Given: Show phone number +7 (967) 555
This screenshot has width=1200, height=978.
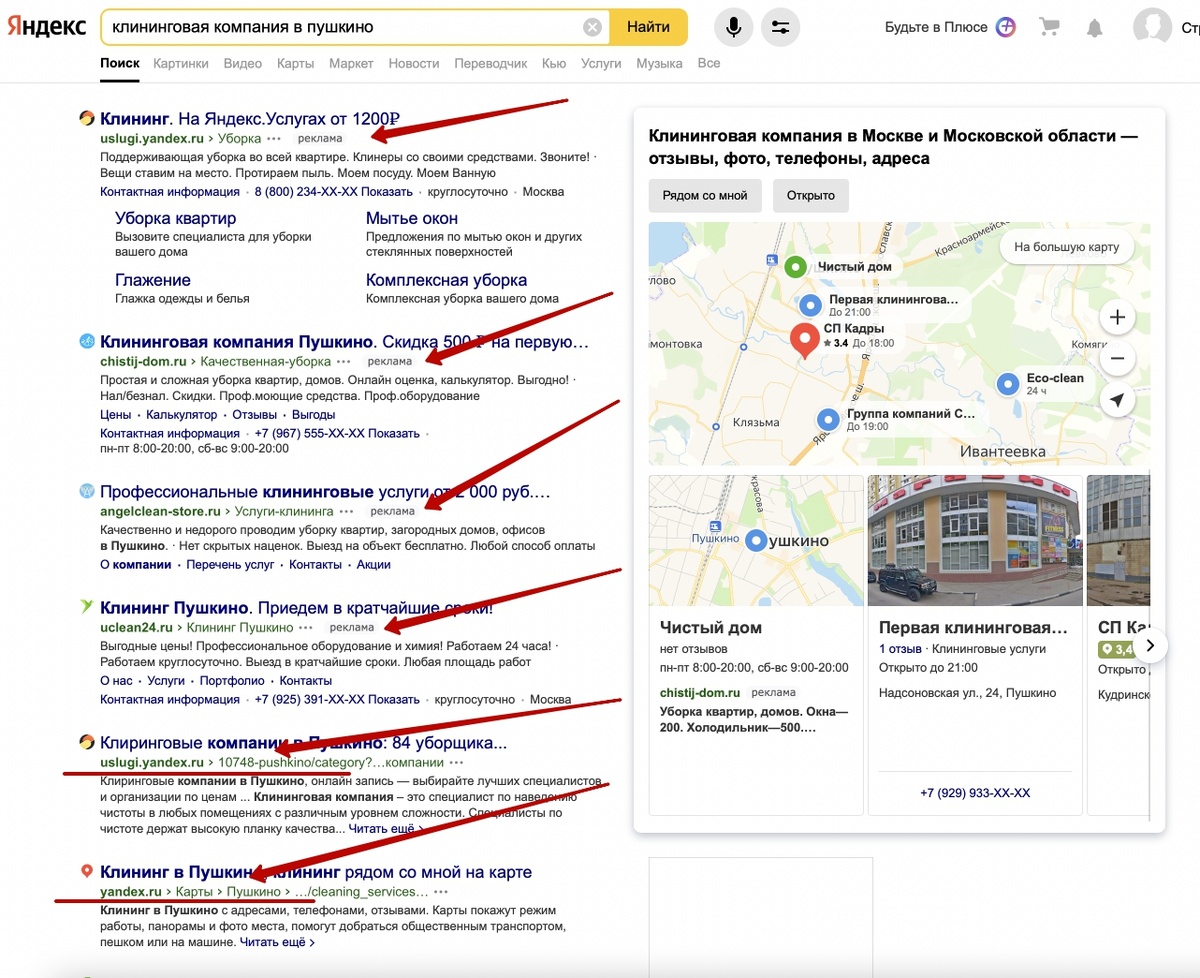Looking at the screenshot, I should pos(337,434).
